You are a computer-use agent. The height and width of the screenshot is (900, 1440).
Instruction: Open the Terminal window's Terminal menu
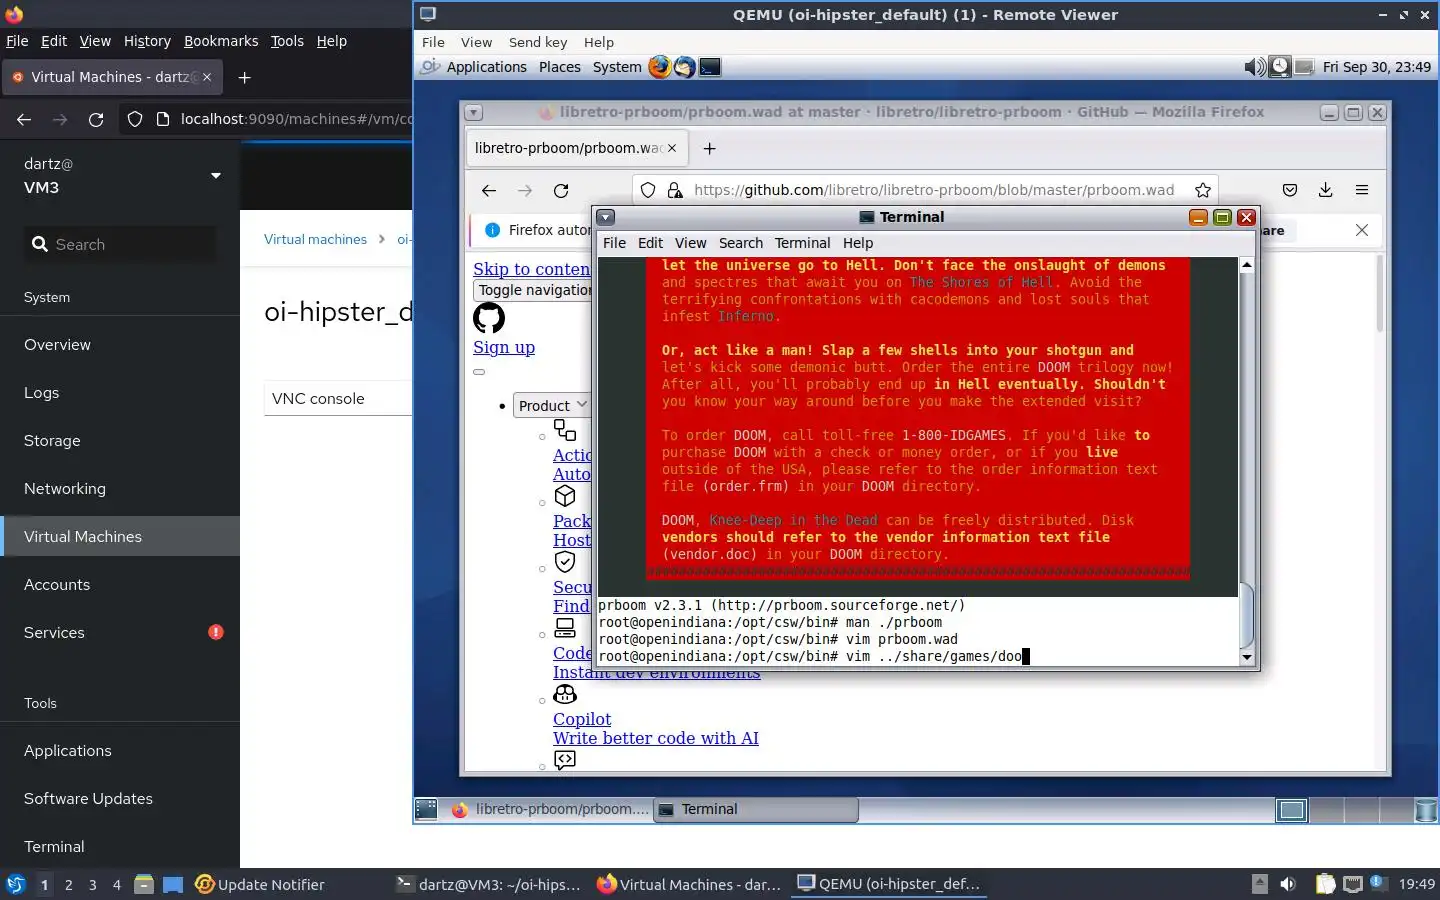tap(802, 243)
